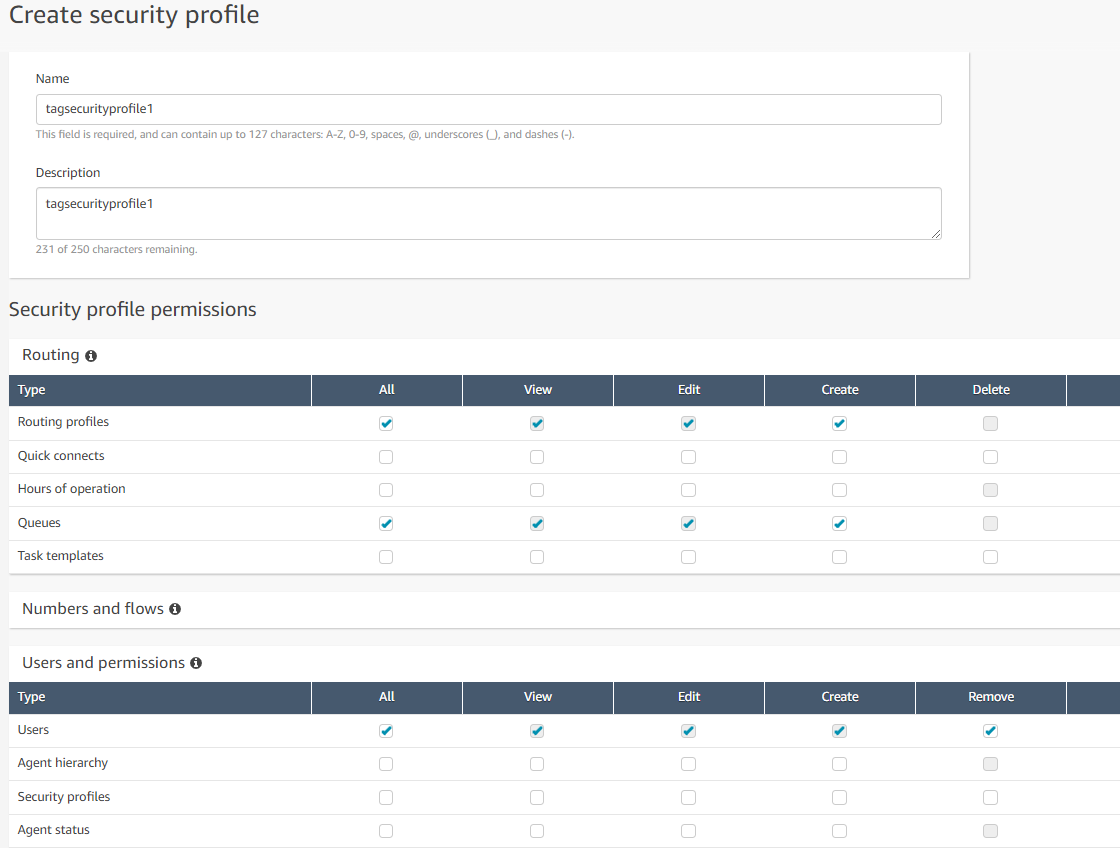
Task: Open the Numbers and flows info icon
Action: click(x=175, y=609)
